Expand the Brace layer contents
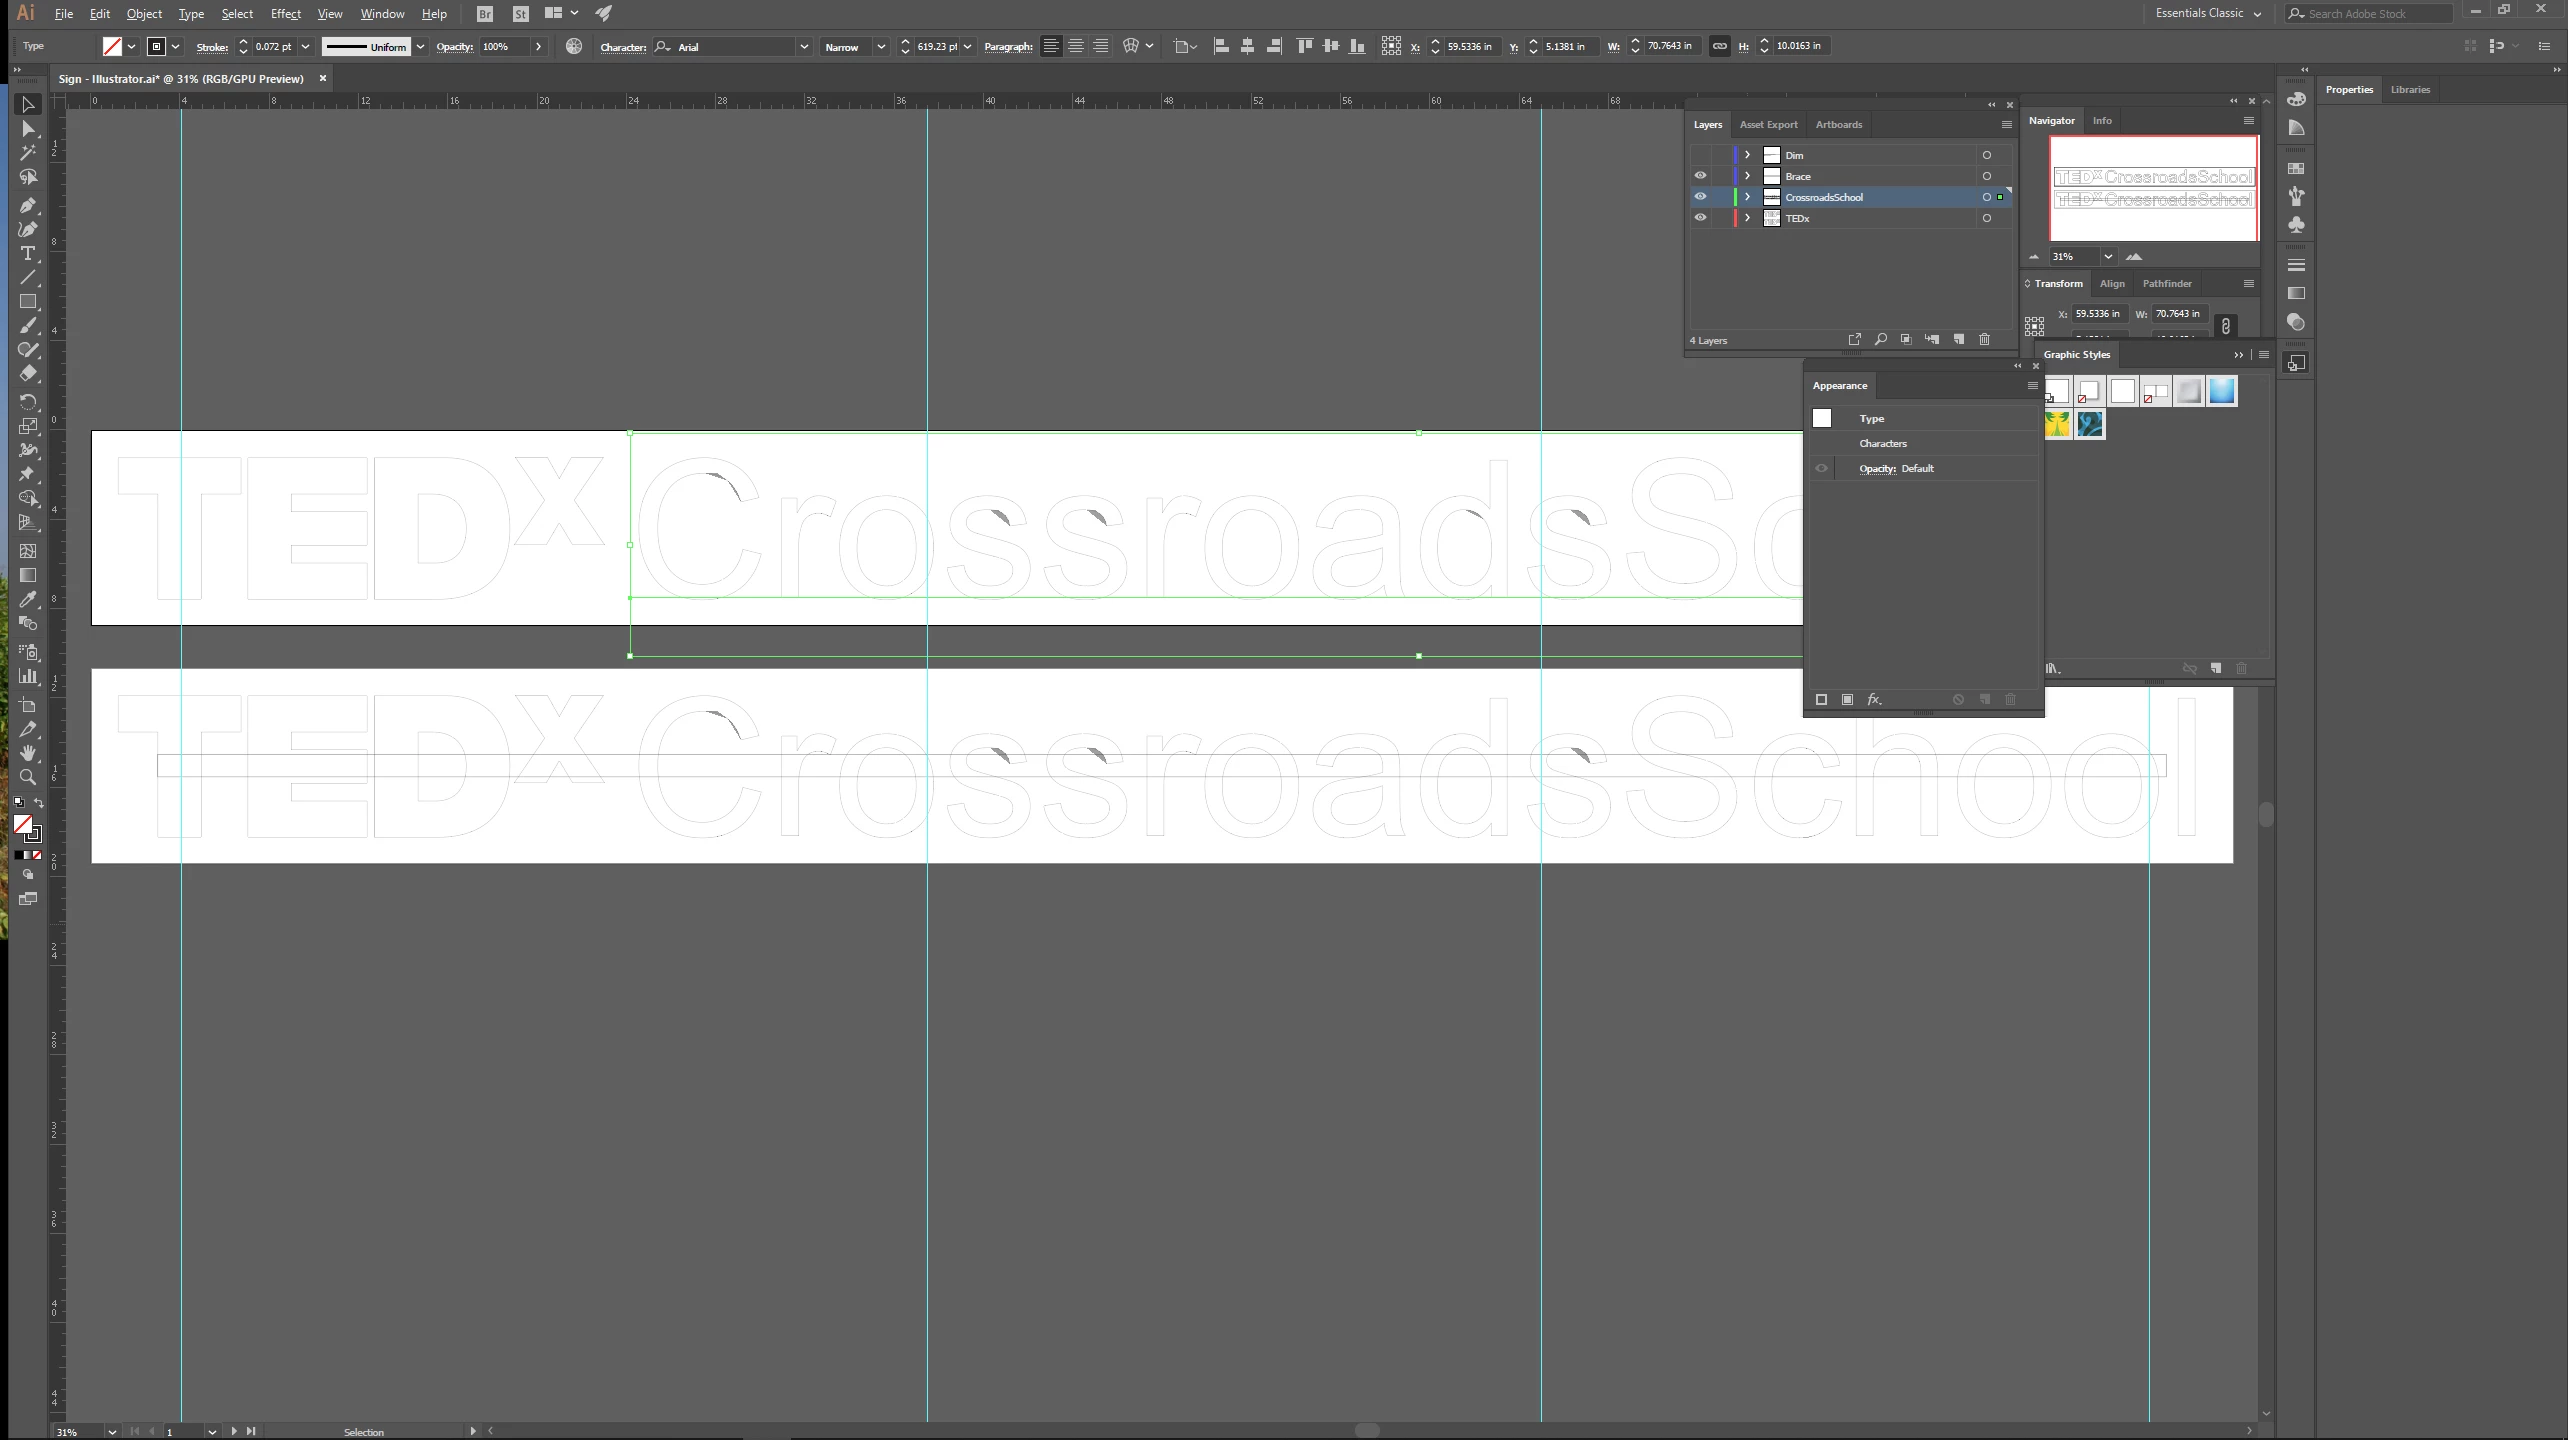This screenshot has height=1440, width=2568. coord(1747,176)
